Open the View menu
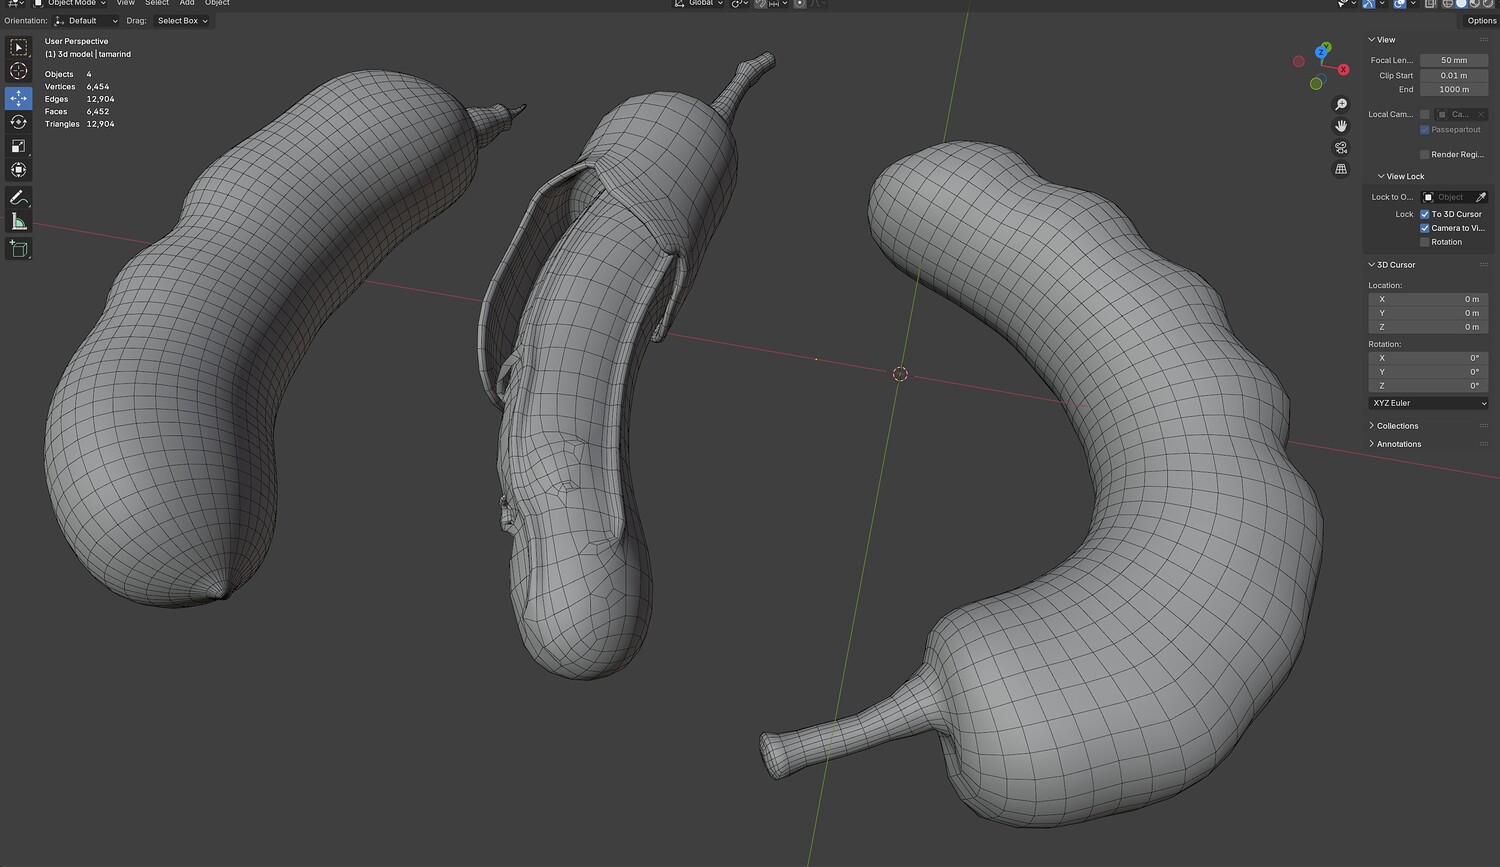This screenshot has height=867, width=1500. (125, 4)
